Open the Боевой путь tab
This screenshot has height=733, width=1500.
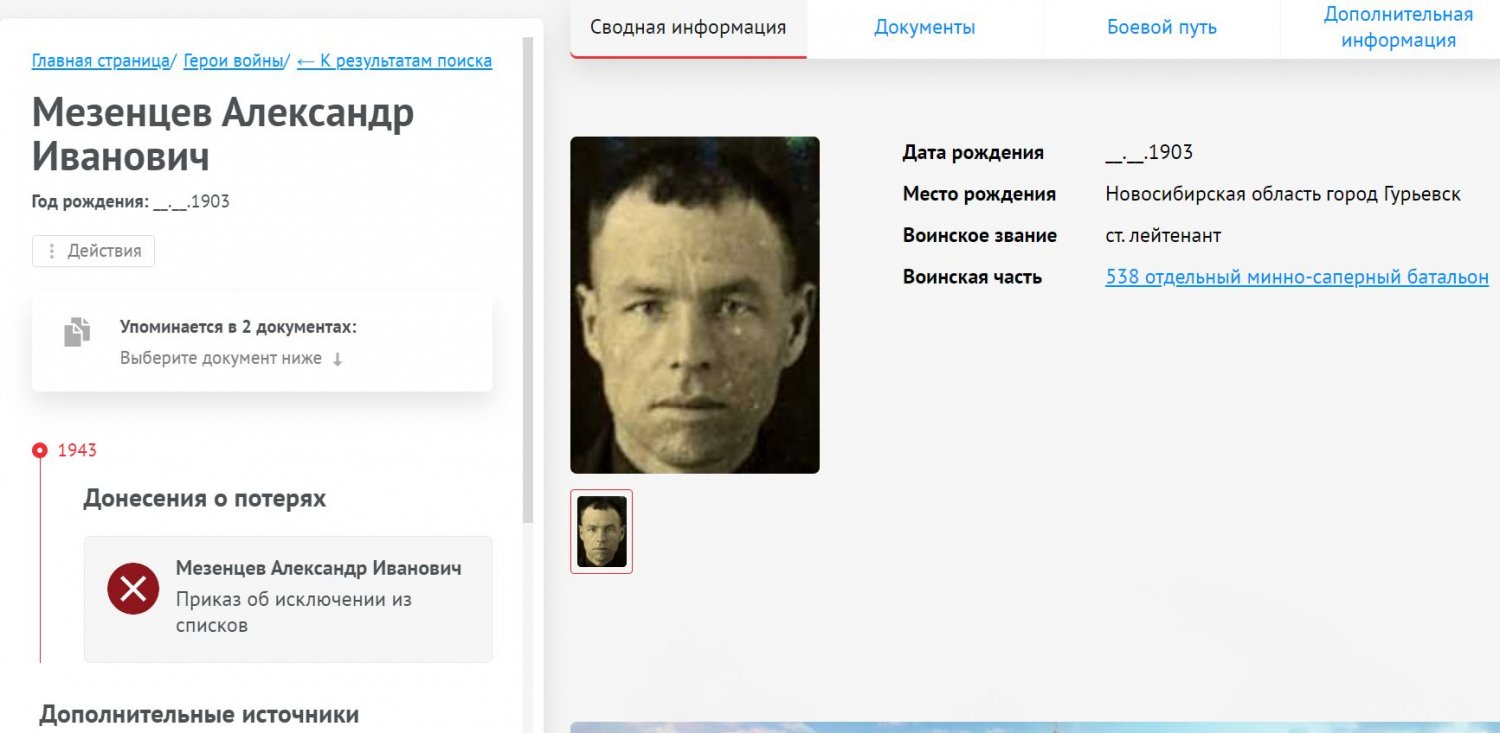point(1161,28)
